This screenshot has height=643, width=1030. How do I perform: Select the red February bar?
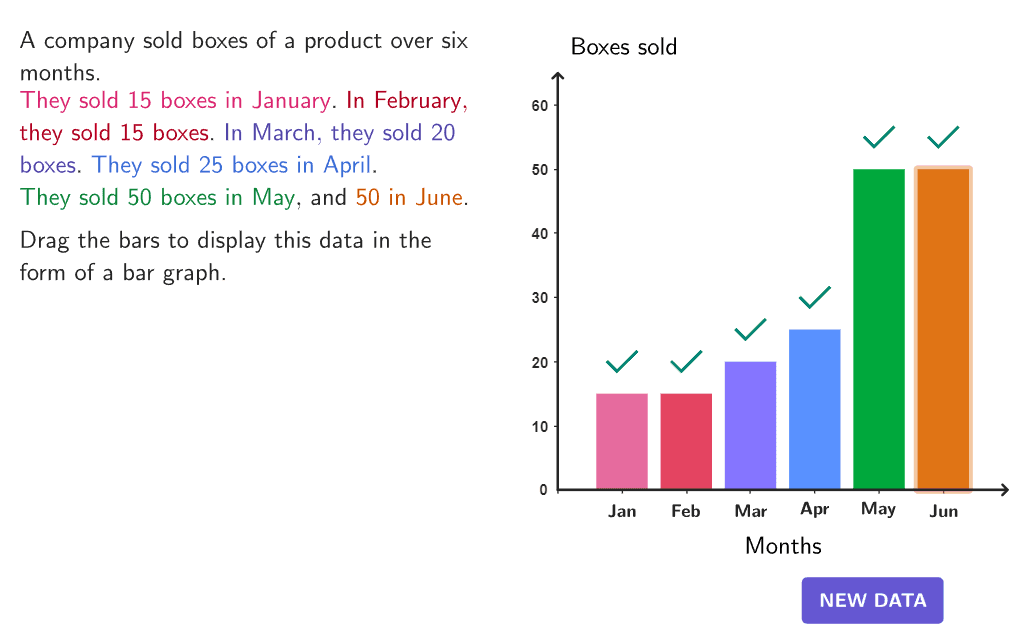click(686, 441)
